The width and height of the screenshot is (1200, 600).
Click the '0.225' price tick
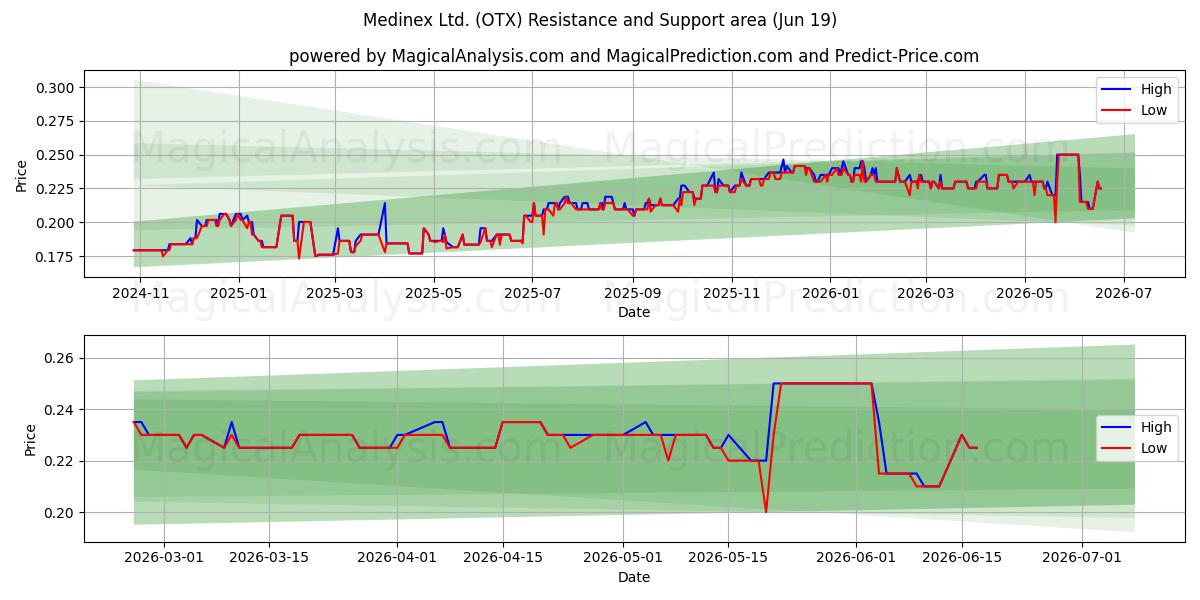[x=56, y=189]
